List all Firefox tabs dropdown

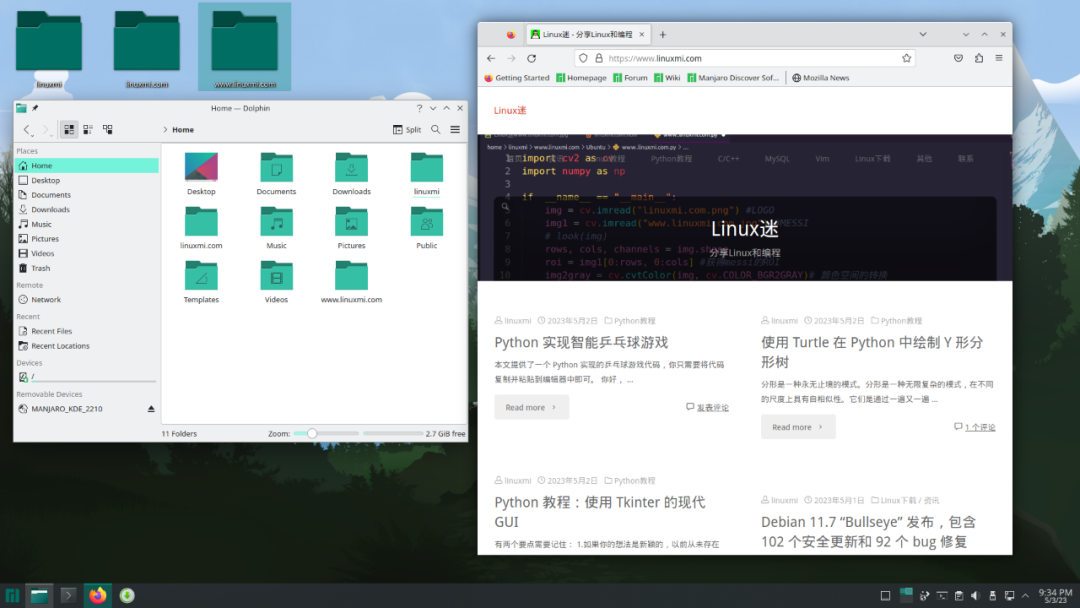pyautogui.click(x=923, y=34)
